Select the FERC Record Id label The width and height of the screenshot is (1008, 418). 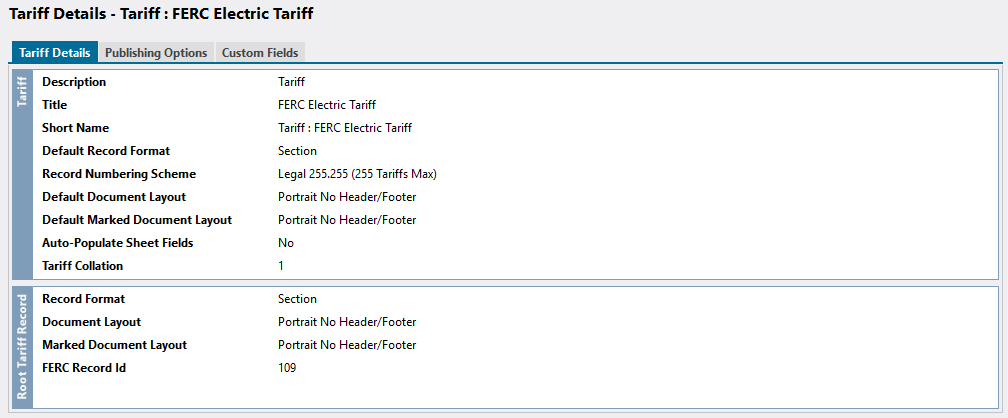click(84, 368)
